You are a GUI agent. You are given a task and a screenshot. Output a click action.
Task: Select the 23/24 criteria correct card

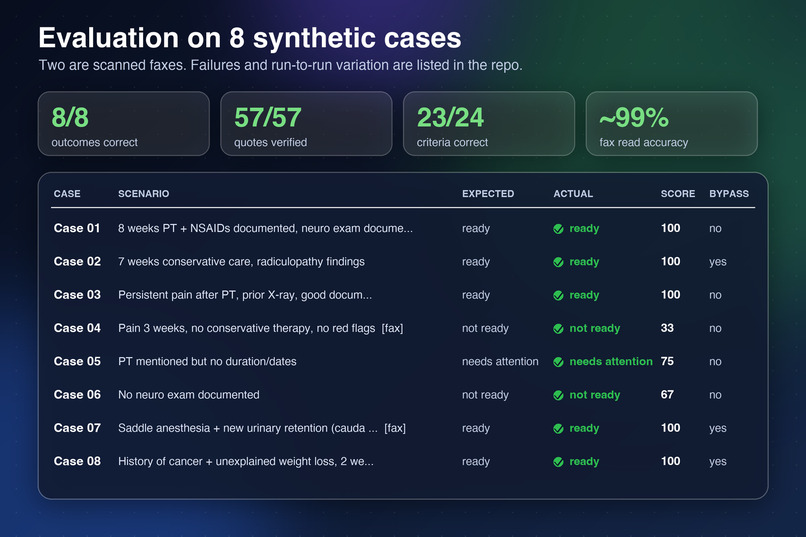[x=489, y=124]
